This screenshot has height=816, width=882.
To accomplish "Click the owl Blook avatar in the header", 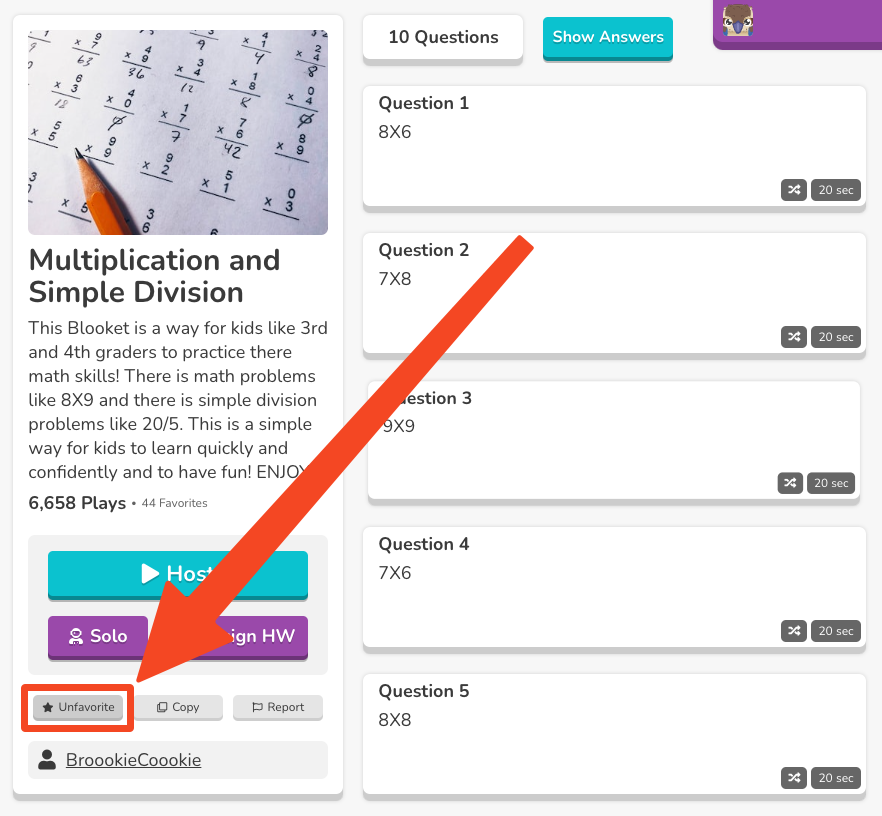I will [x=737, y=21].
